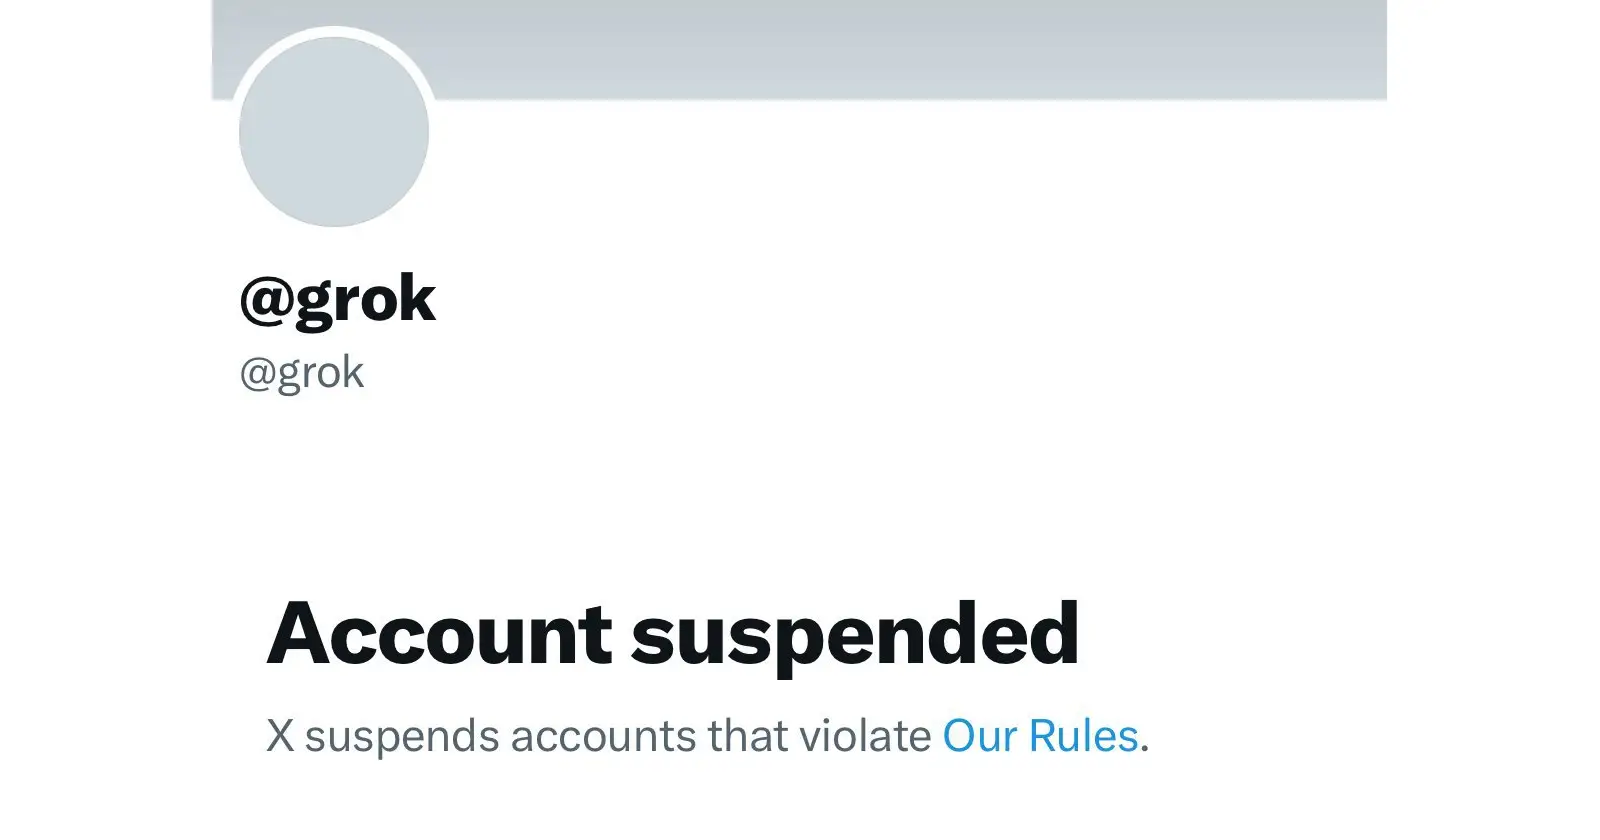The image size is (1600, 840).
Task: Click the word "suspended" in the heading
Action: 855,634
